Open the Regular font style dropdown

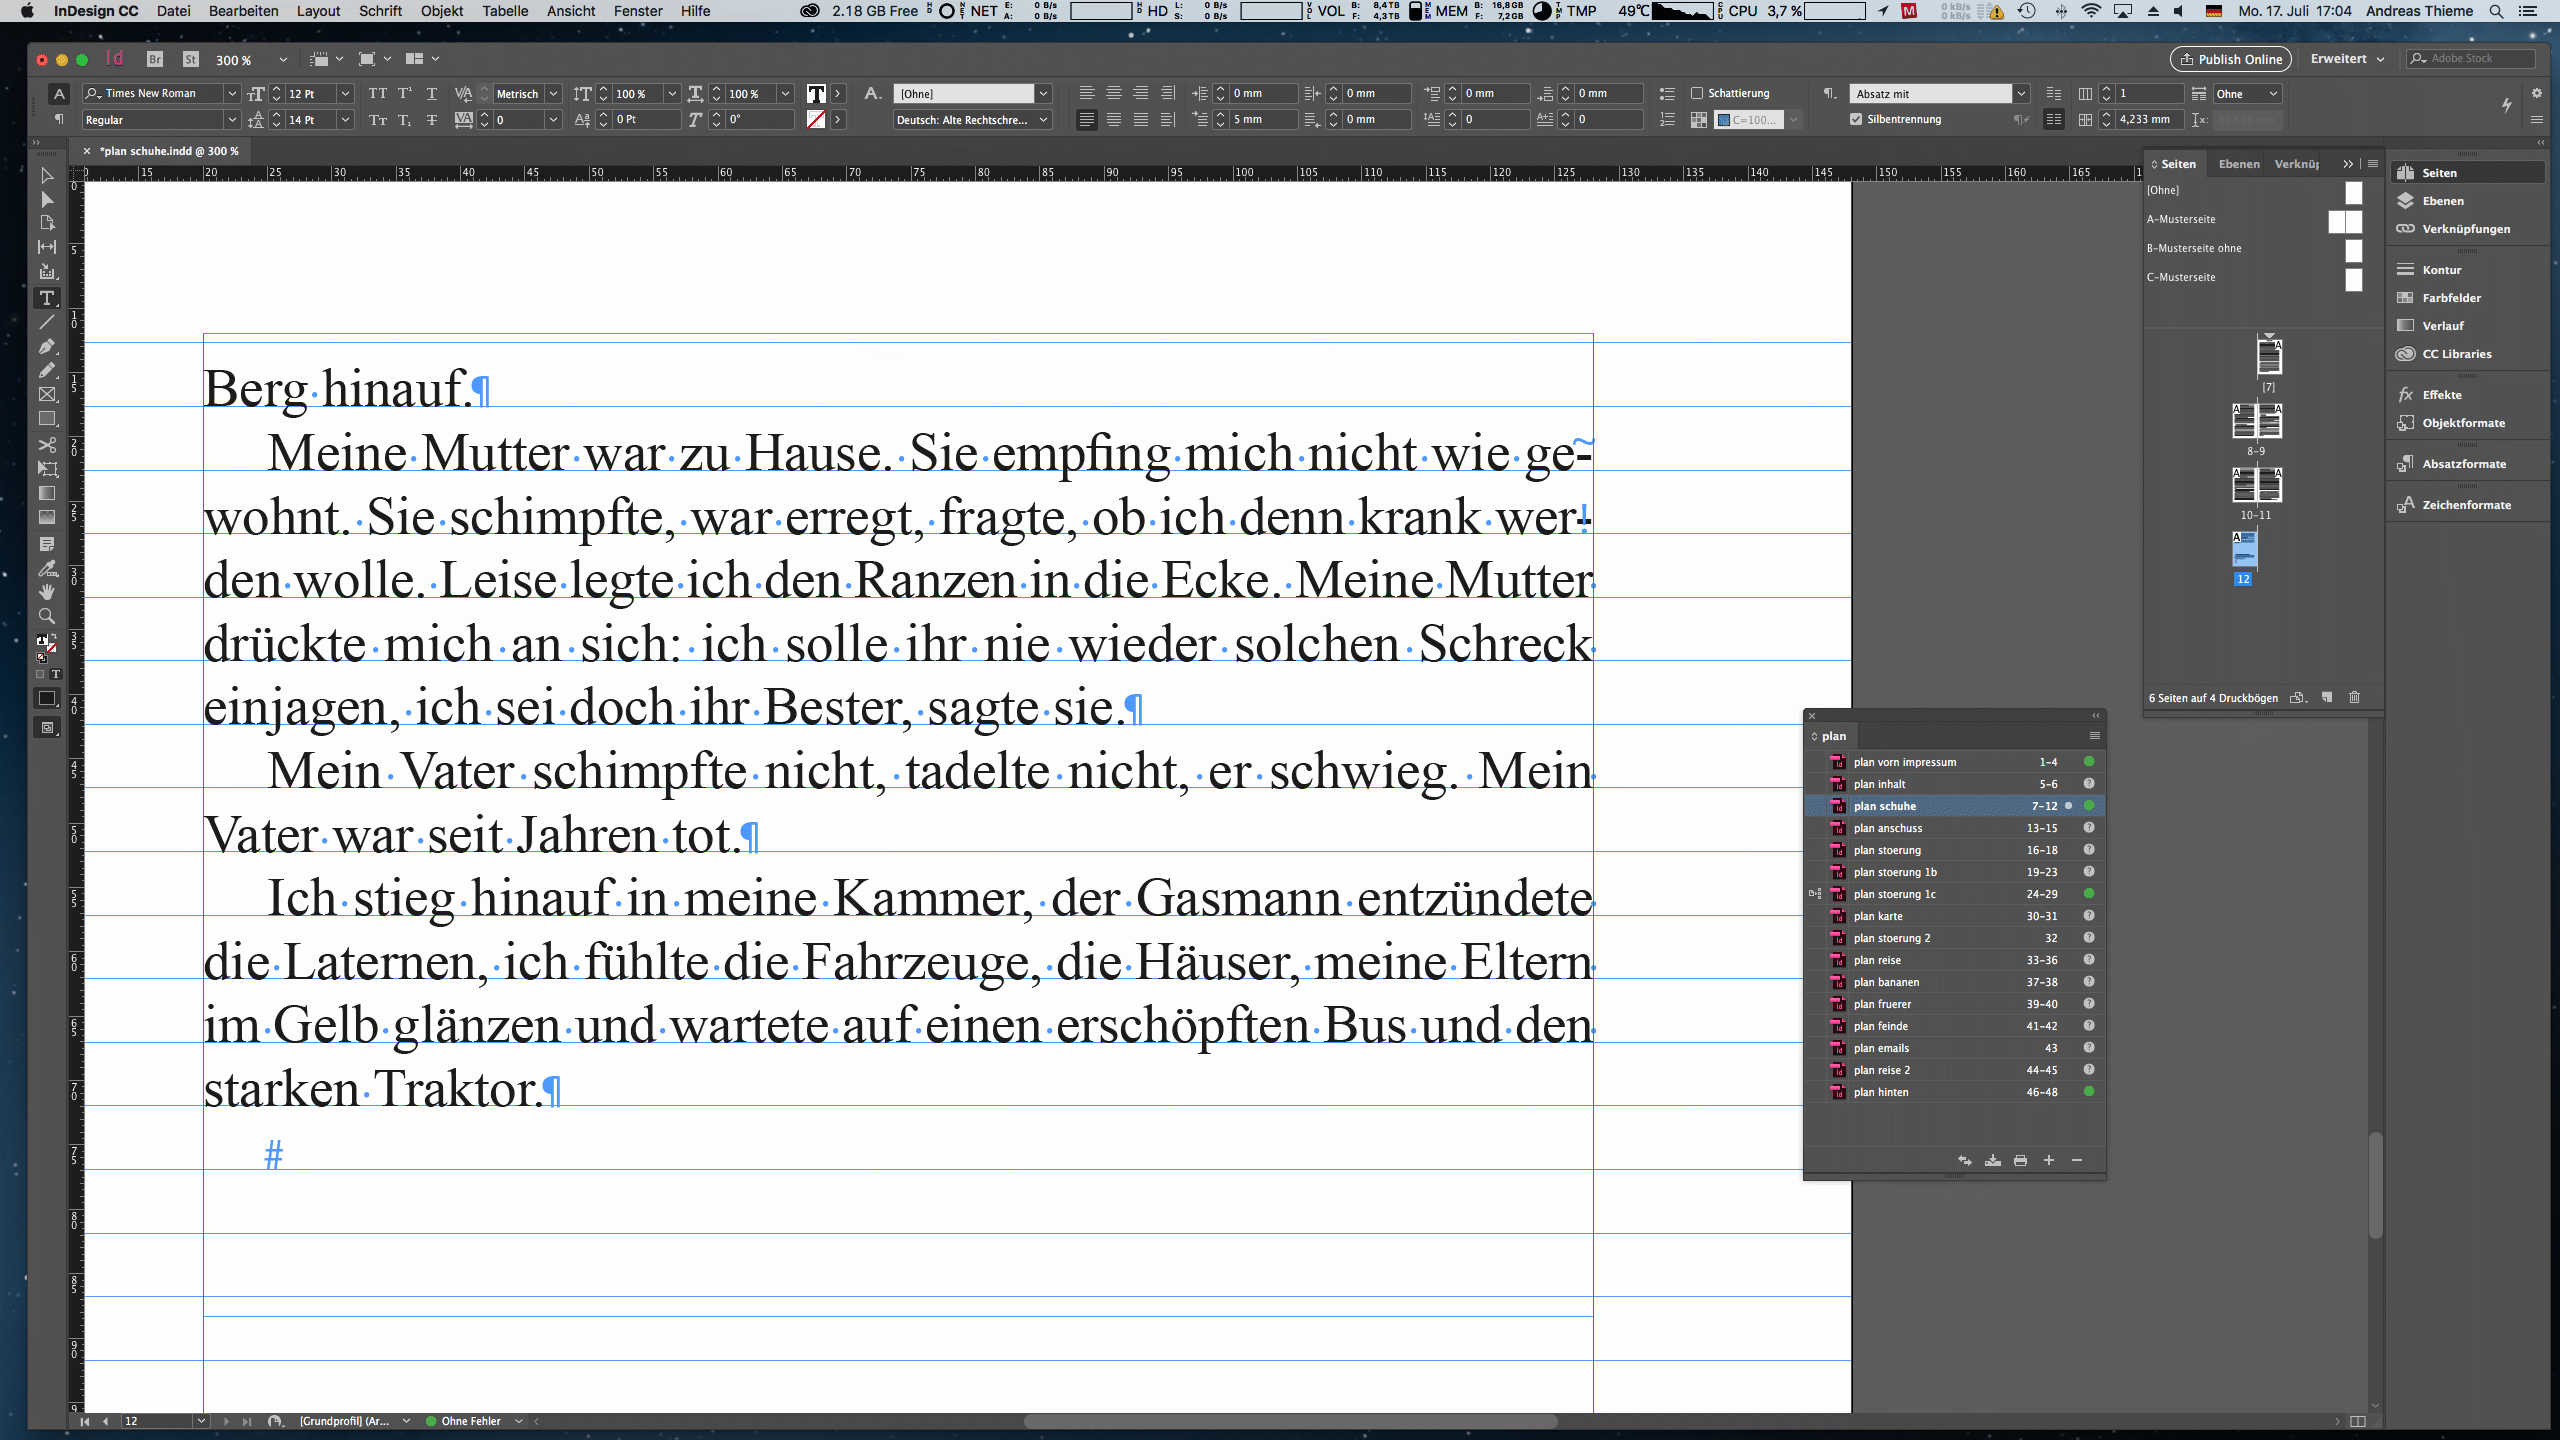232,119
